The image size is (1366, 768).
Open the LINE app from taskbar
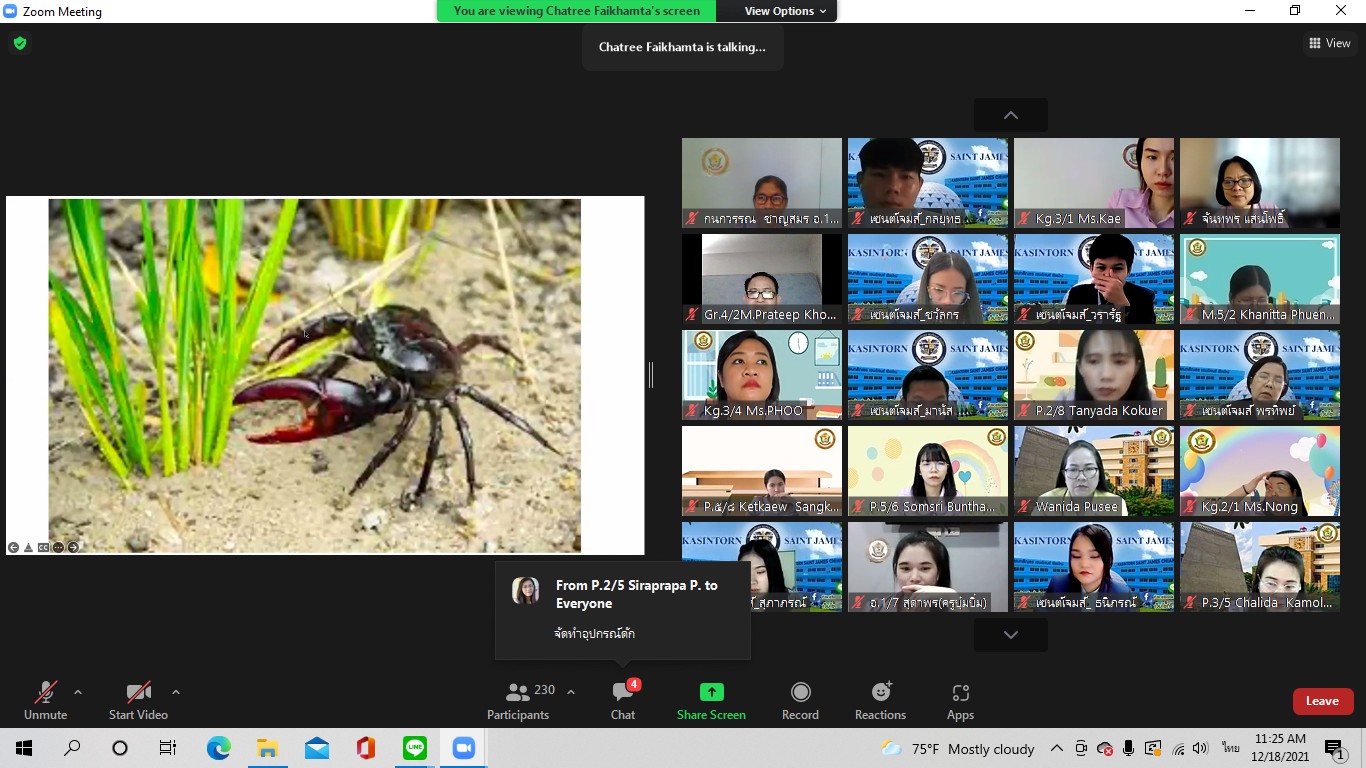point(415,748)
